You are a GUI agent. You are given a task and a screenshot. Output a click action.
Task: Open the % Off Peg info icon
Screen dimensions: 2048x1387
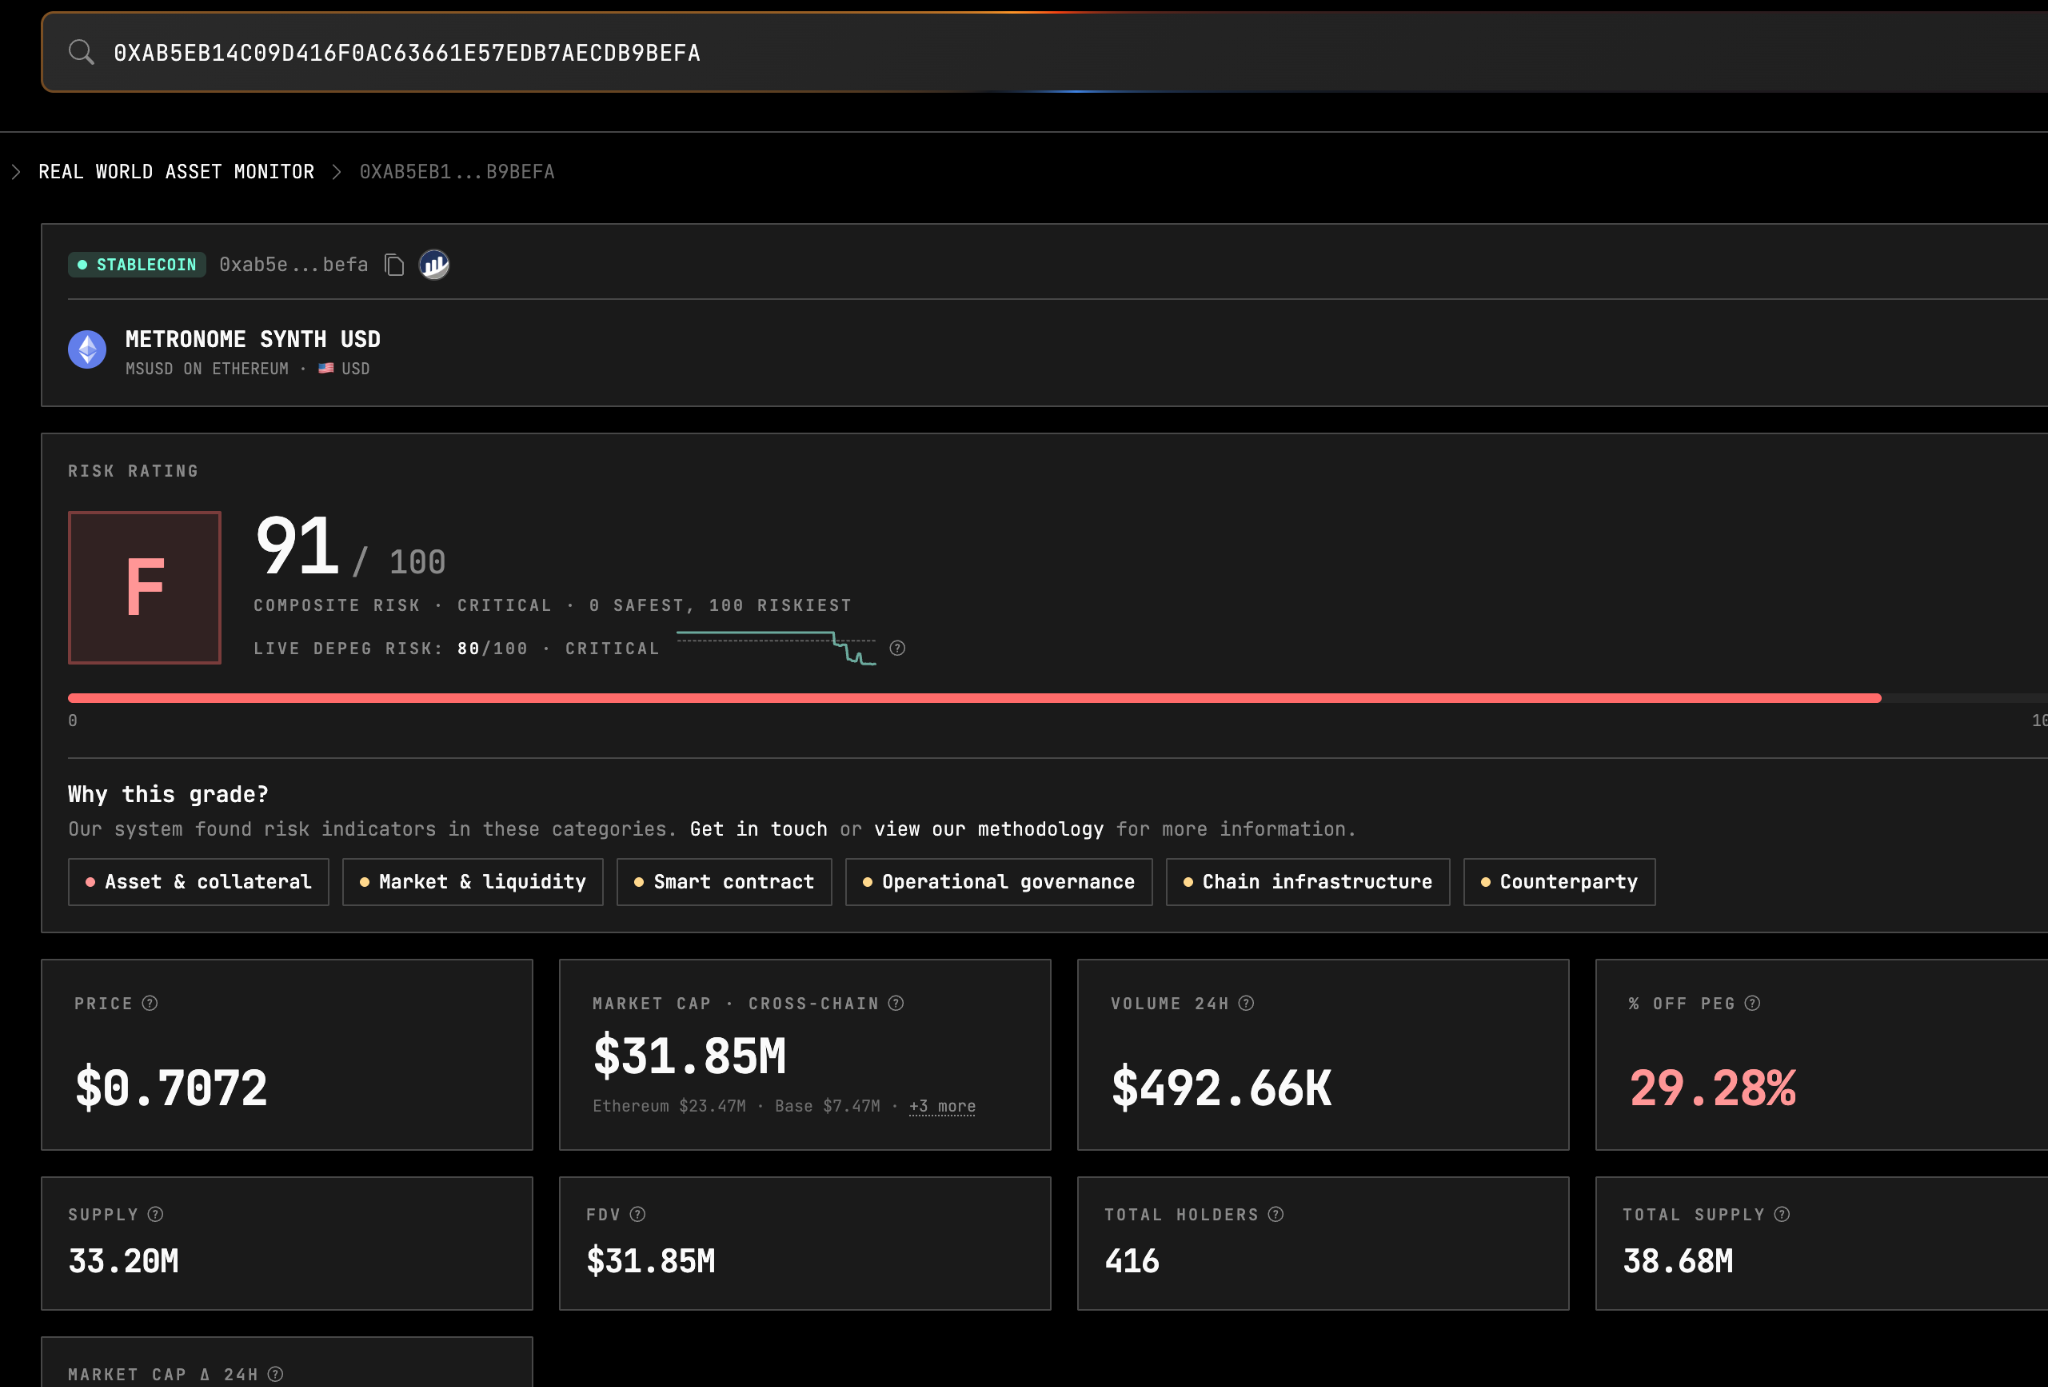[x=1752, y=1003]
